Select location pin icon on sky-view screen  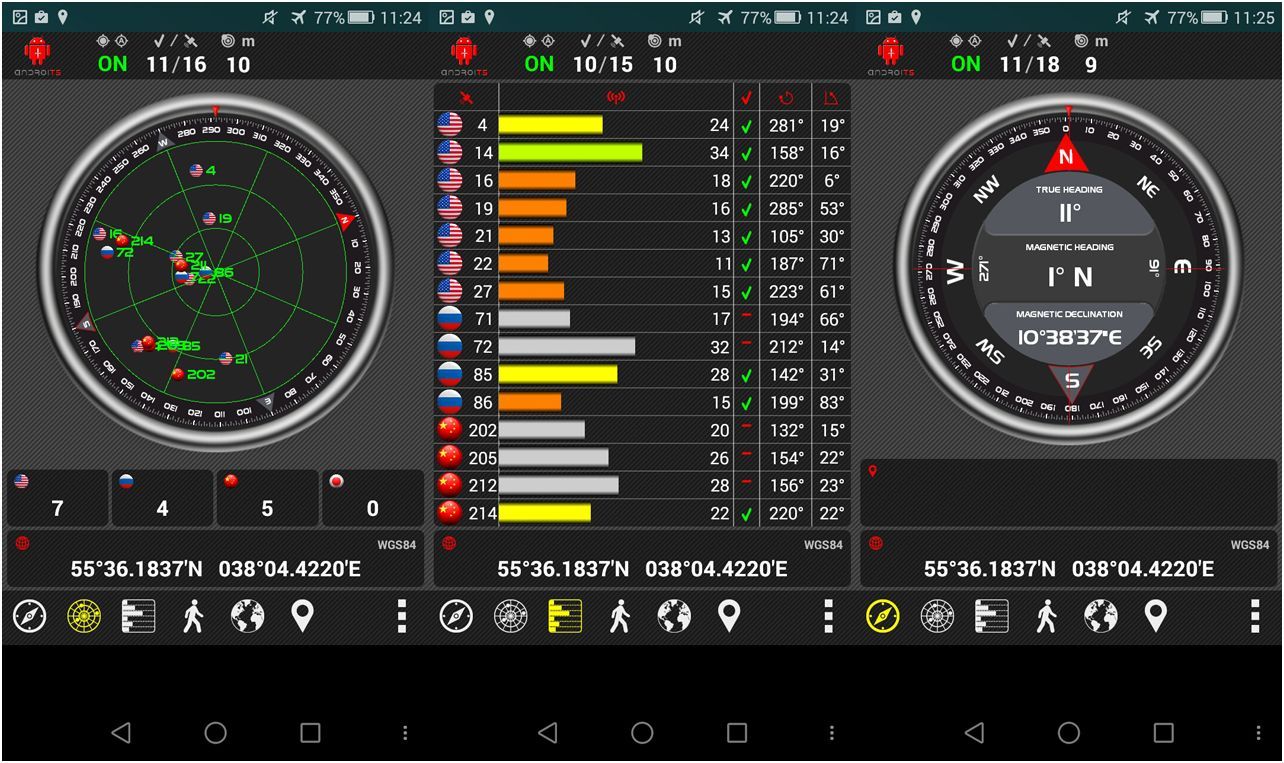302,617
